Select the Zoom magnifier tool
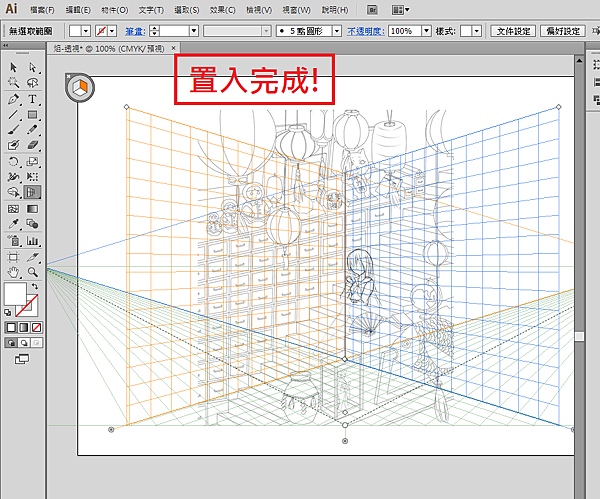This screenshot has height=499, width=600. click(33, 272)
